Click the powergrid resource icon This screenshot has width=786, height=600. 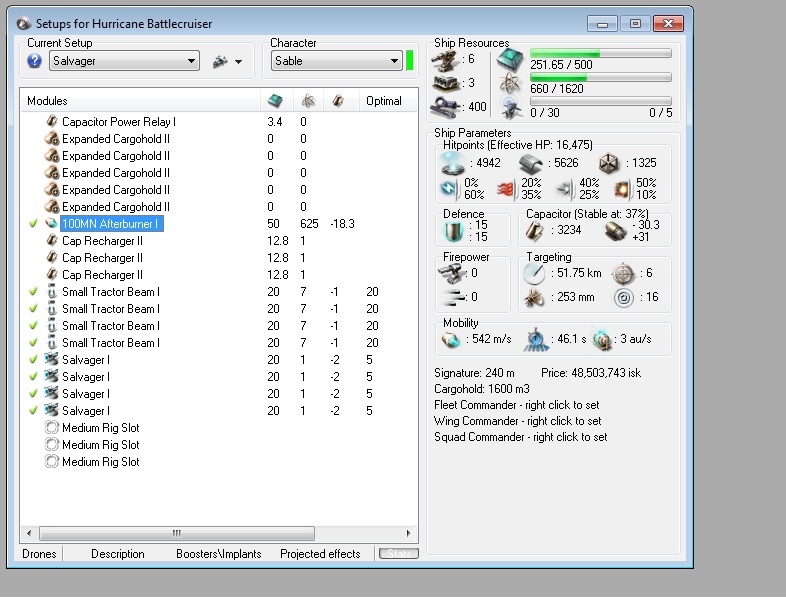pos(511,83)
